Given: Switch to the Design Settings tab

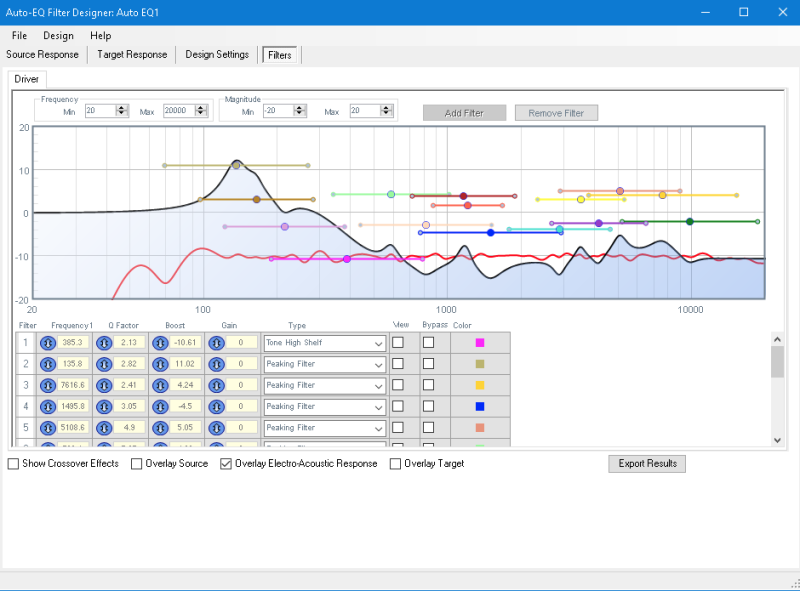Looking at the screenshot, I should (217, 55).
